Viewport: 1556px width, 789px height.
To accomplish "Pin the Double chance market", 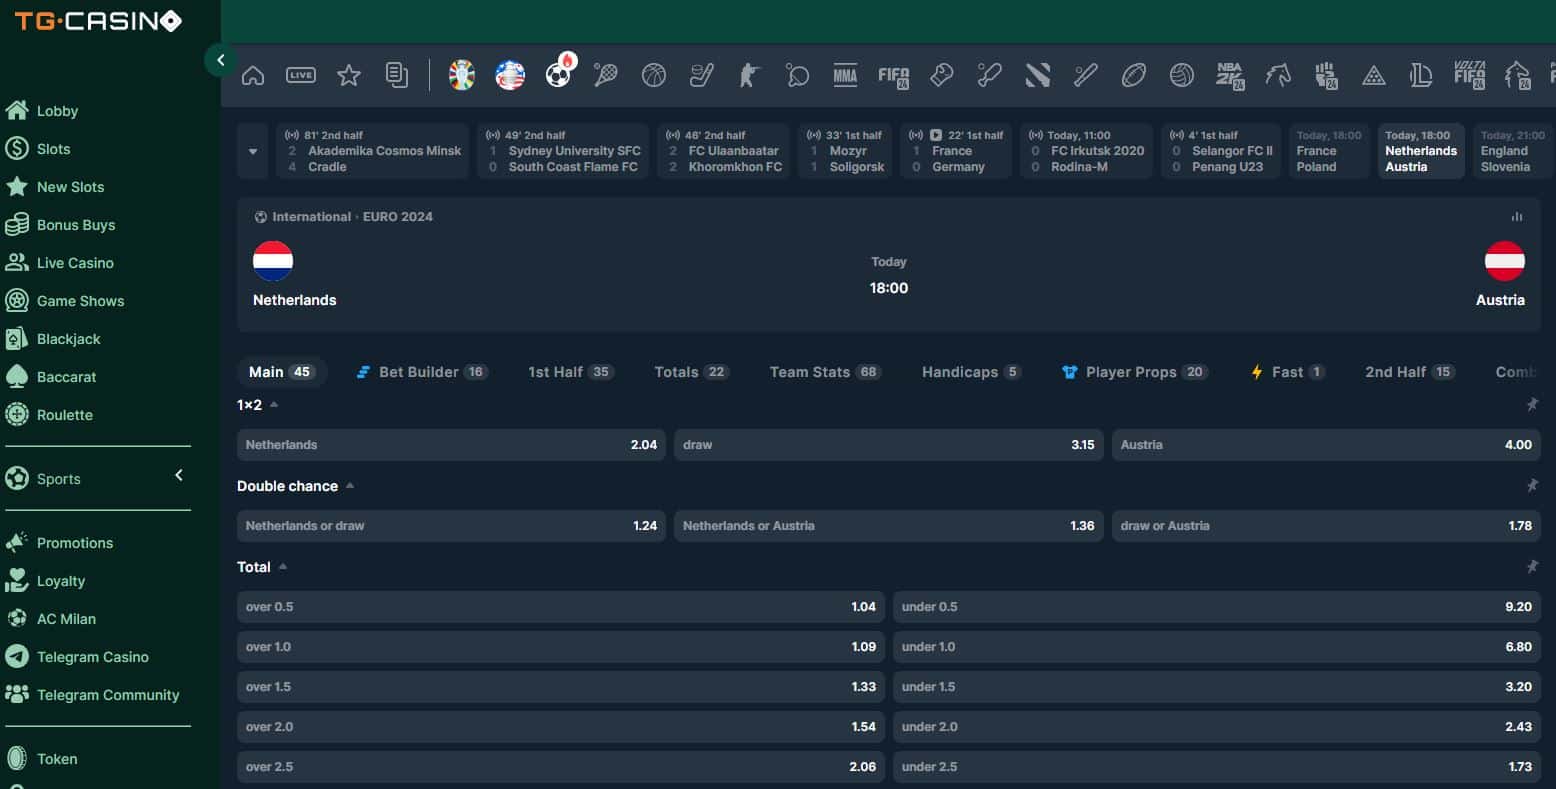I will [x=1532, y=486].
